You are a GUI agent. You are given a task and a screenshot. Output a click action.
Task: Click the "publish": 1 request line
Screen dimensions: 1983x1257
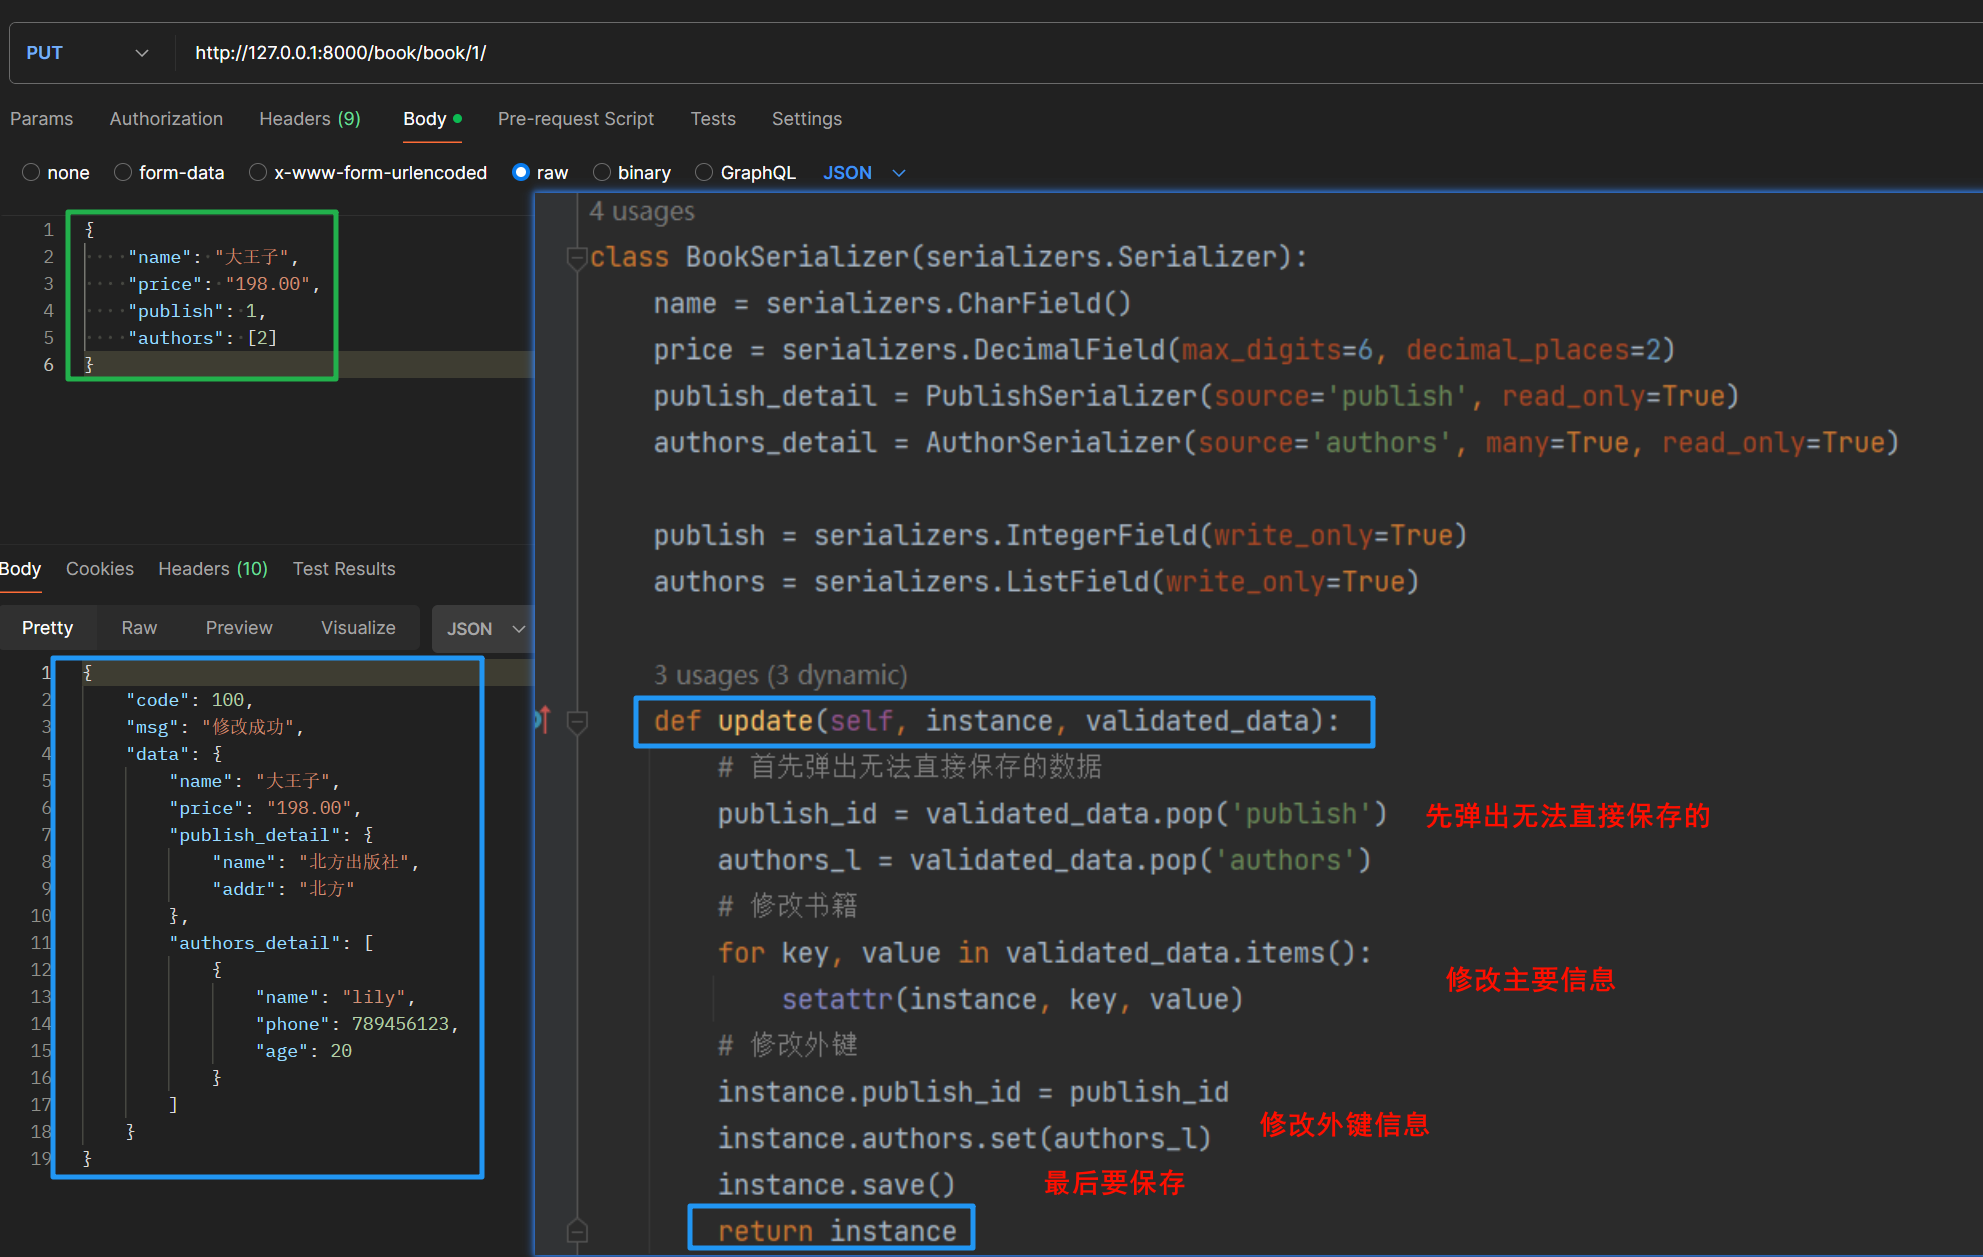[197, 311]
